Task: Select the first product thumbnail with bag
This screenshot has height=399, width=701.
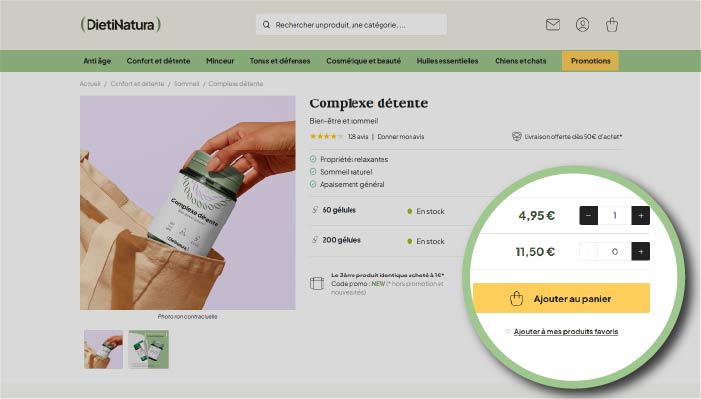Action: coord(103,349)
